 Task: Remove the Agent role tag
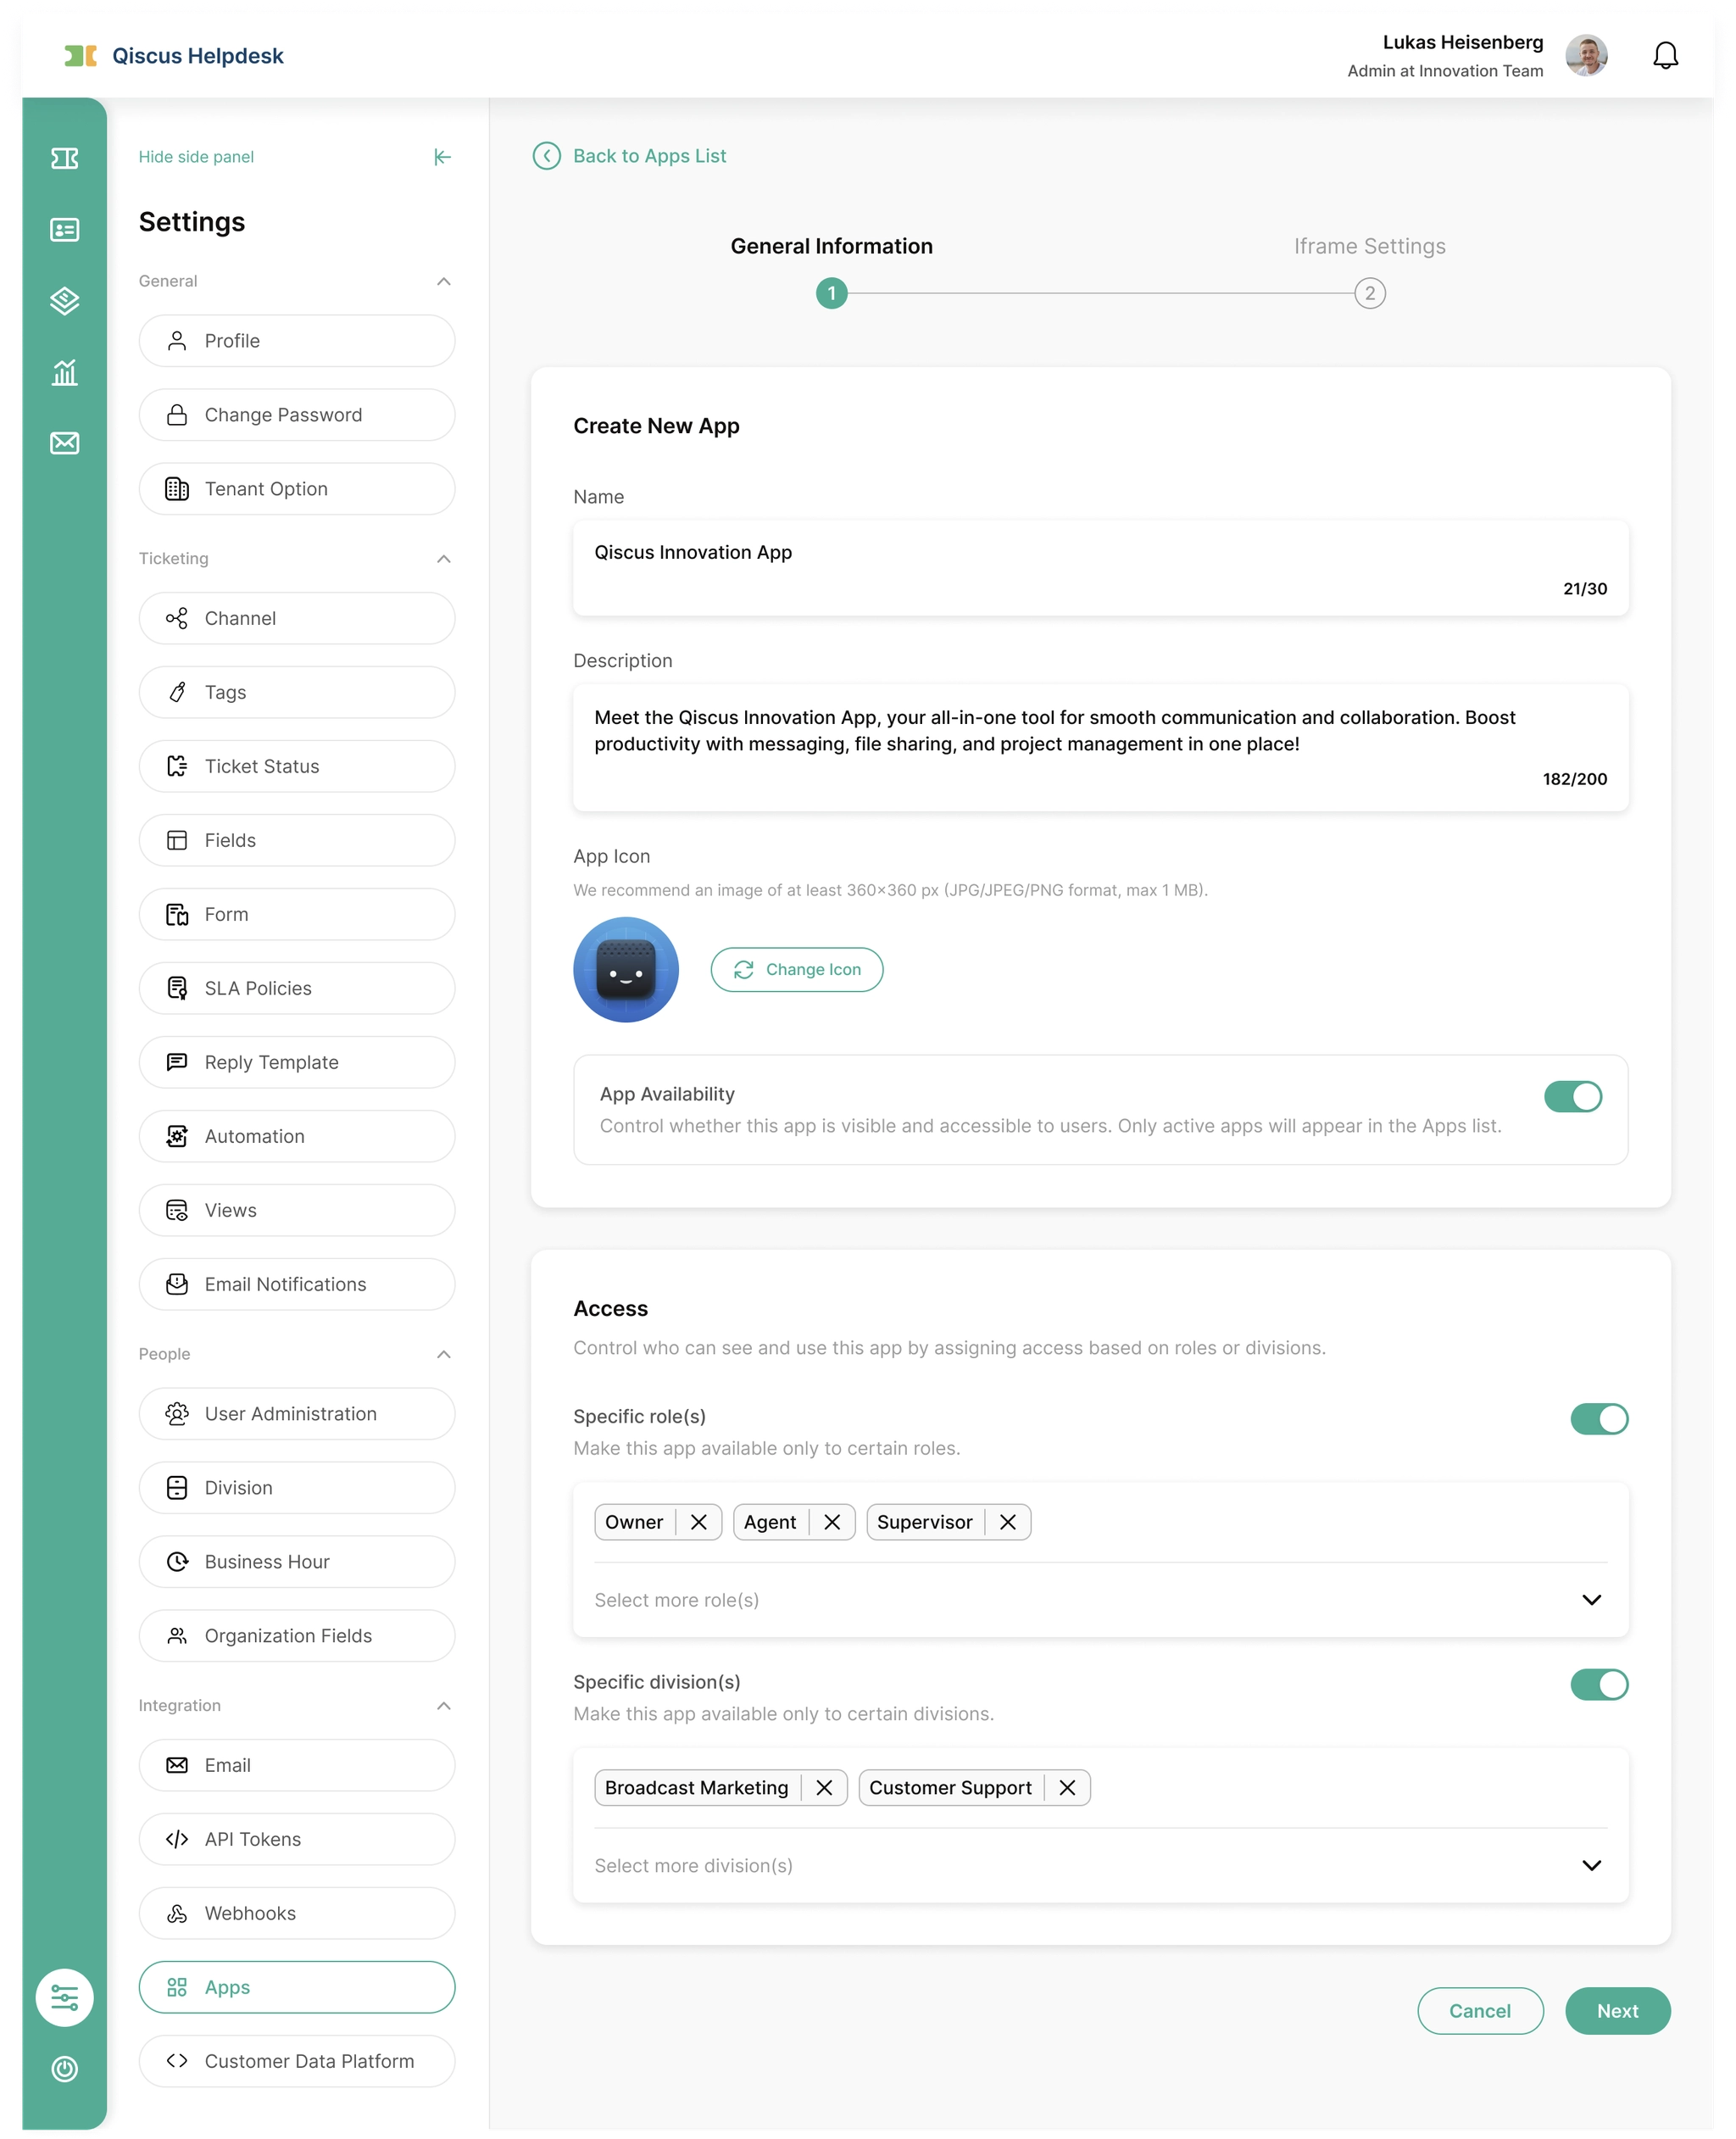831,1522
